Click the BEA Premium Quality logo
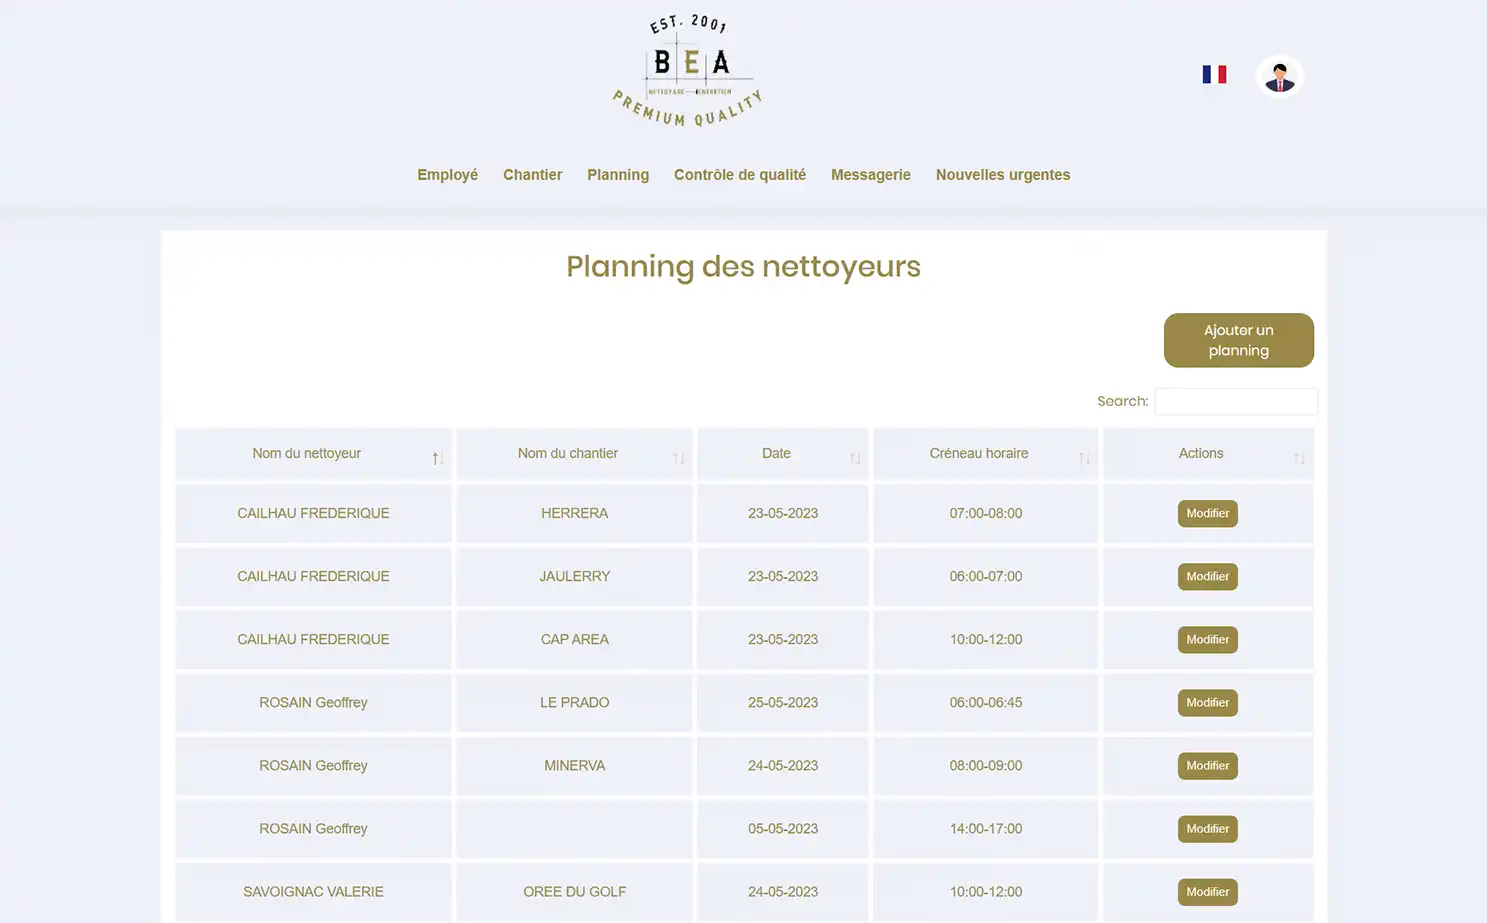The height and width of the screenshot is (923, 1487). [686, 68]
